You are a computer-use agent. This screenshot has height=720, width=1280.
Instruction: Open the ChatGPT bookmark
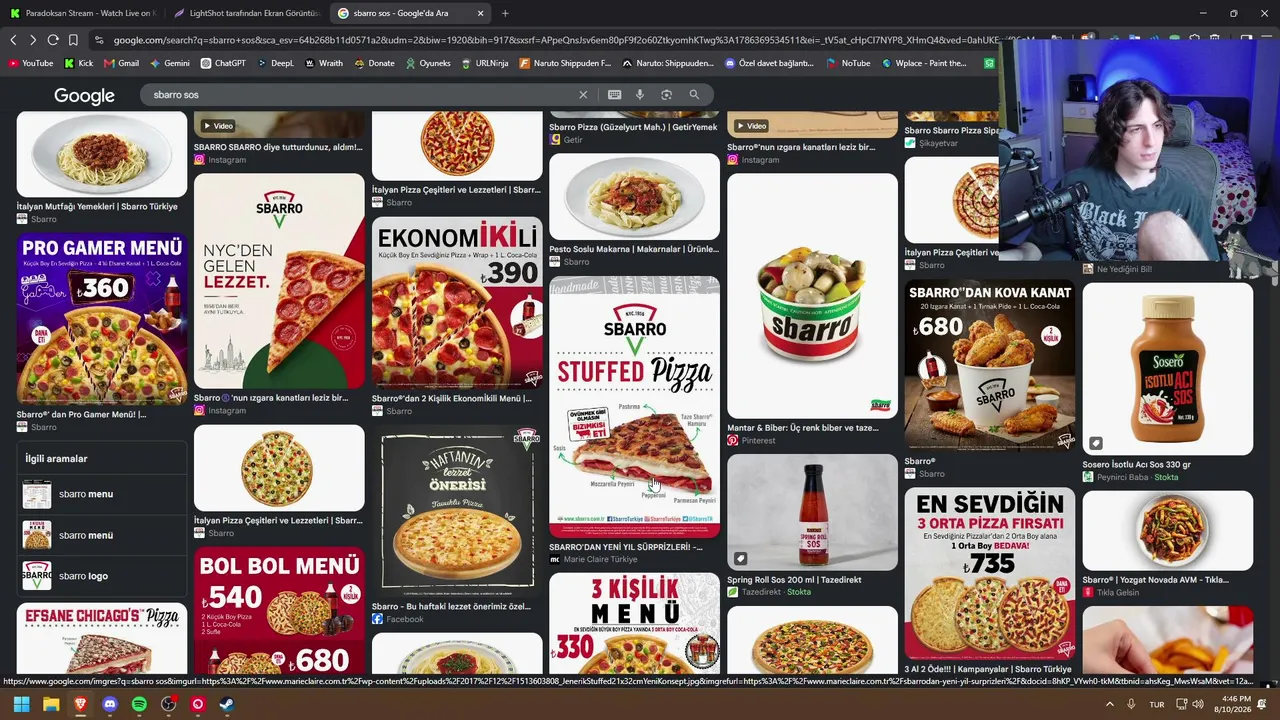click(223, 63)
